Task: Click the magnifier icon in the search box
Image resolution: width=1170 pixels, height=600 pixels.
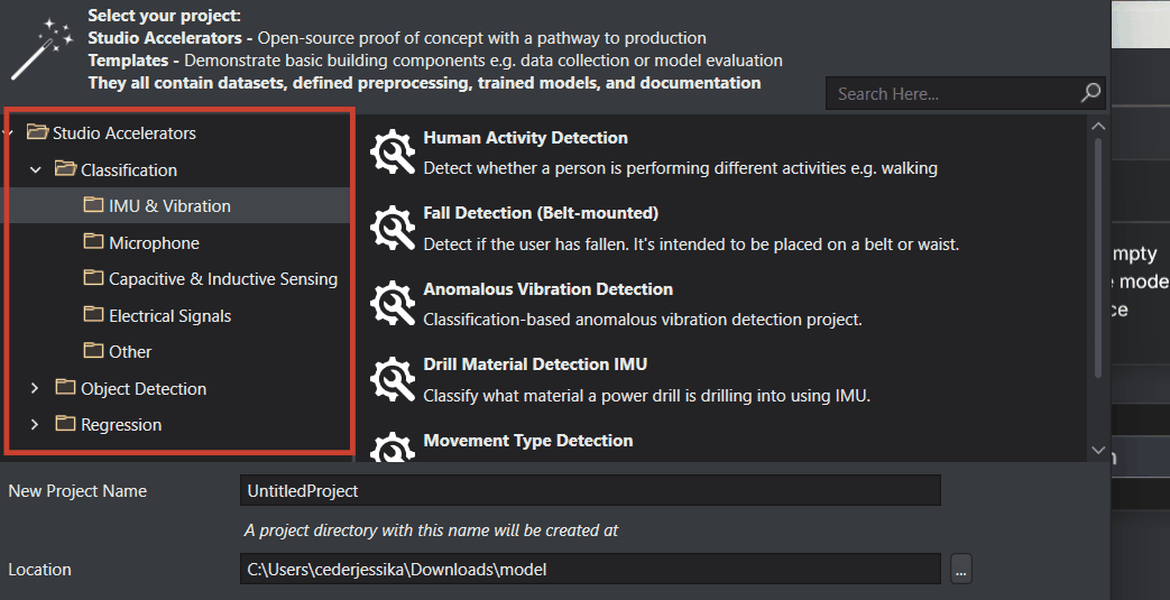Action: (x=1090, y=93)
